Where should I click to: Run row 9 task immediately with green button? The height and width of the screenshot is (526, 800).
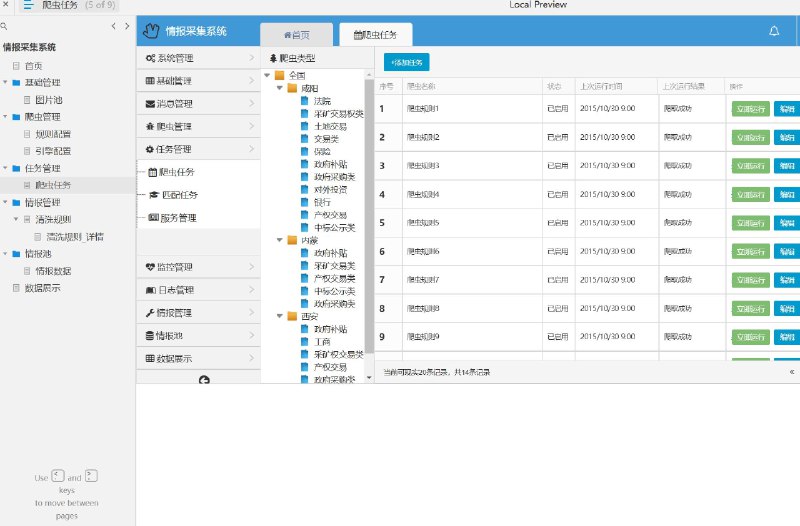tap(751, 337)
